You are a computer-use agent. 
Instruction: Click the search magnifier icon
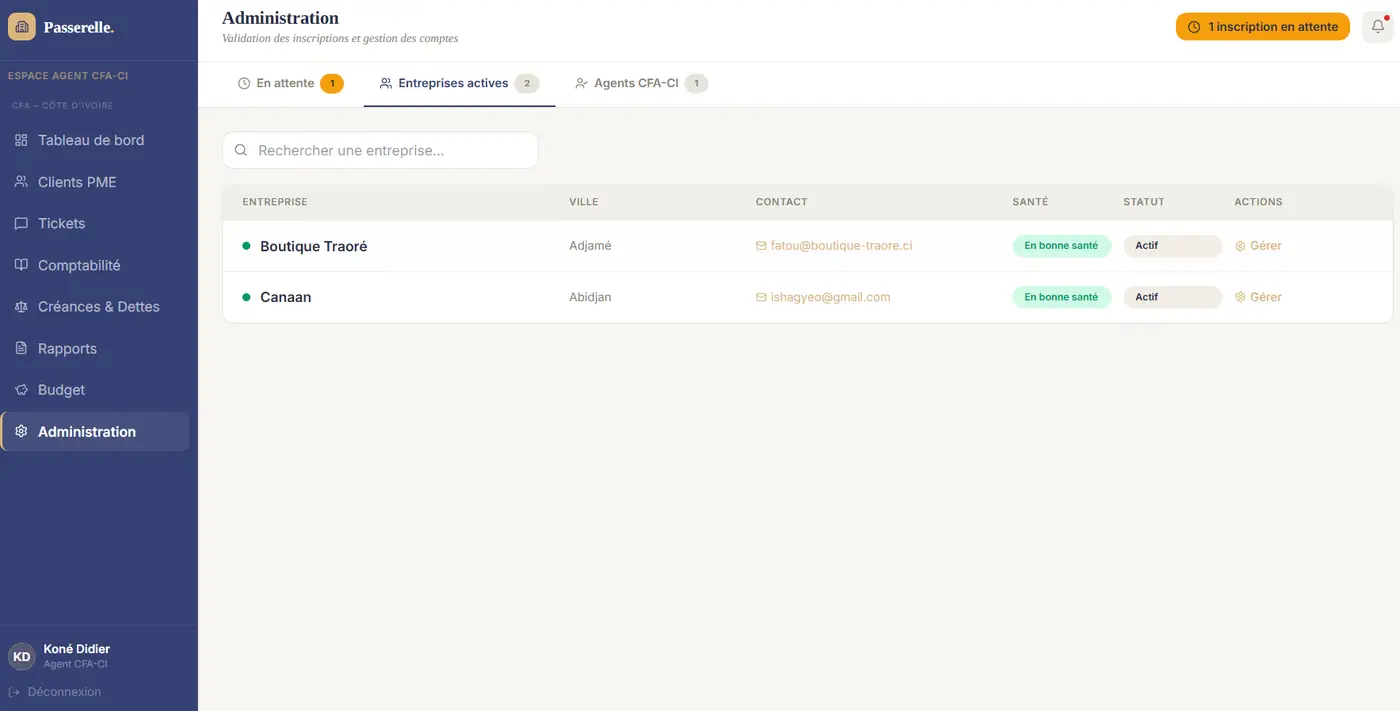coord(241,150)
